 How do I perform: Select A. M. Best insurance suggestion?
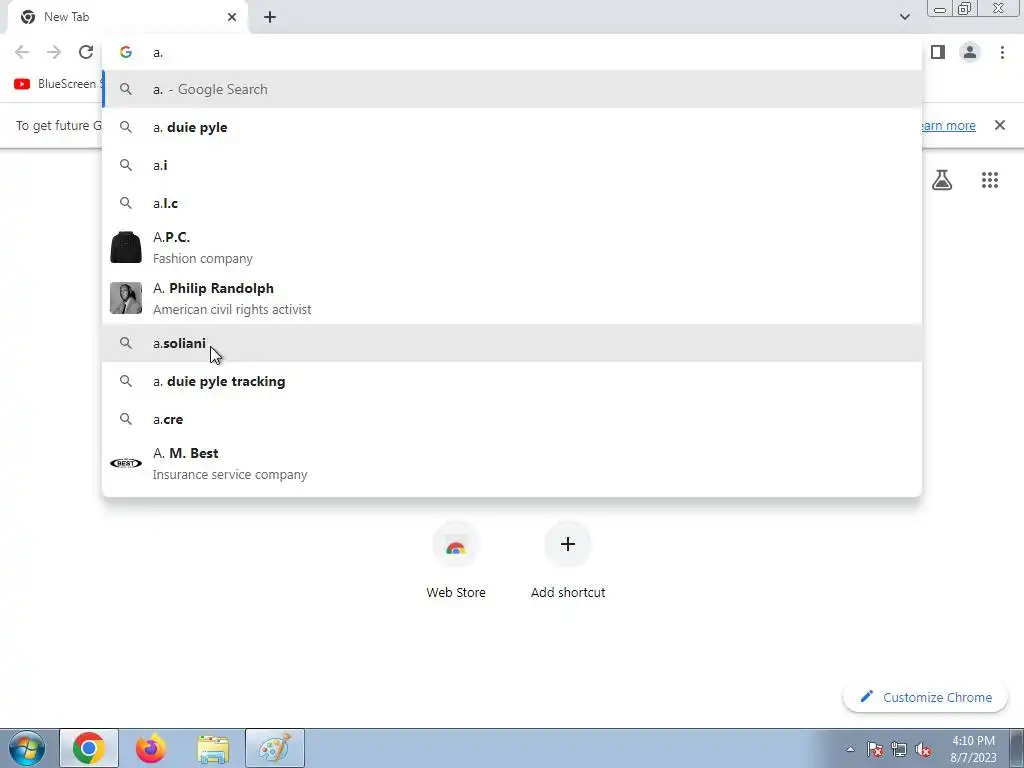[512, 464]
